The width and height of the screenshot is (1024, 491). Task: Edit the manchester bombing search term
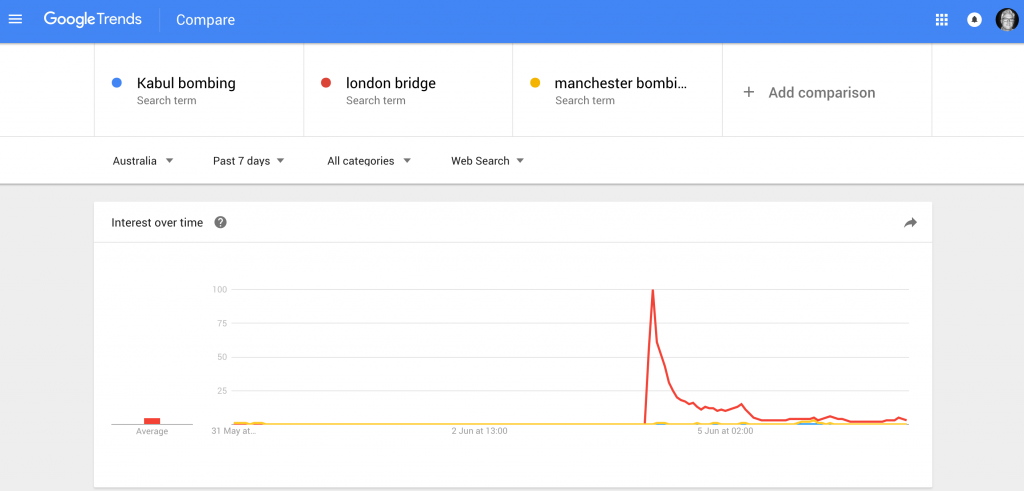(621, 84)
